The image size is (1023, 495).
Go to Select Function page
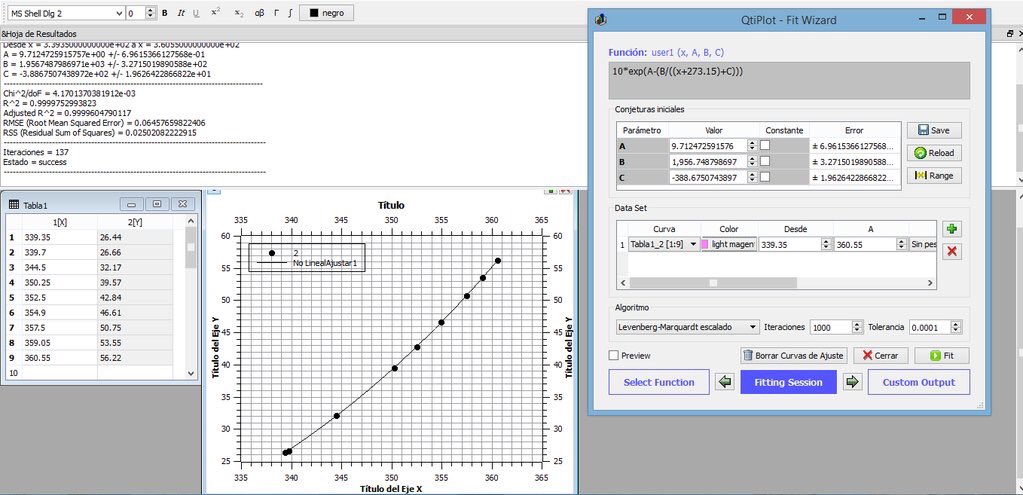point(659,382)
